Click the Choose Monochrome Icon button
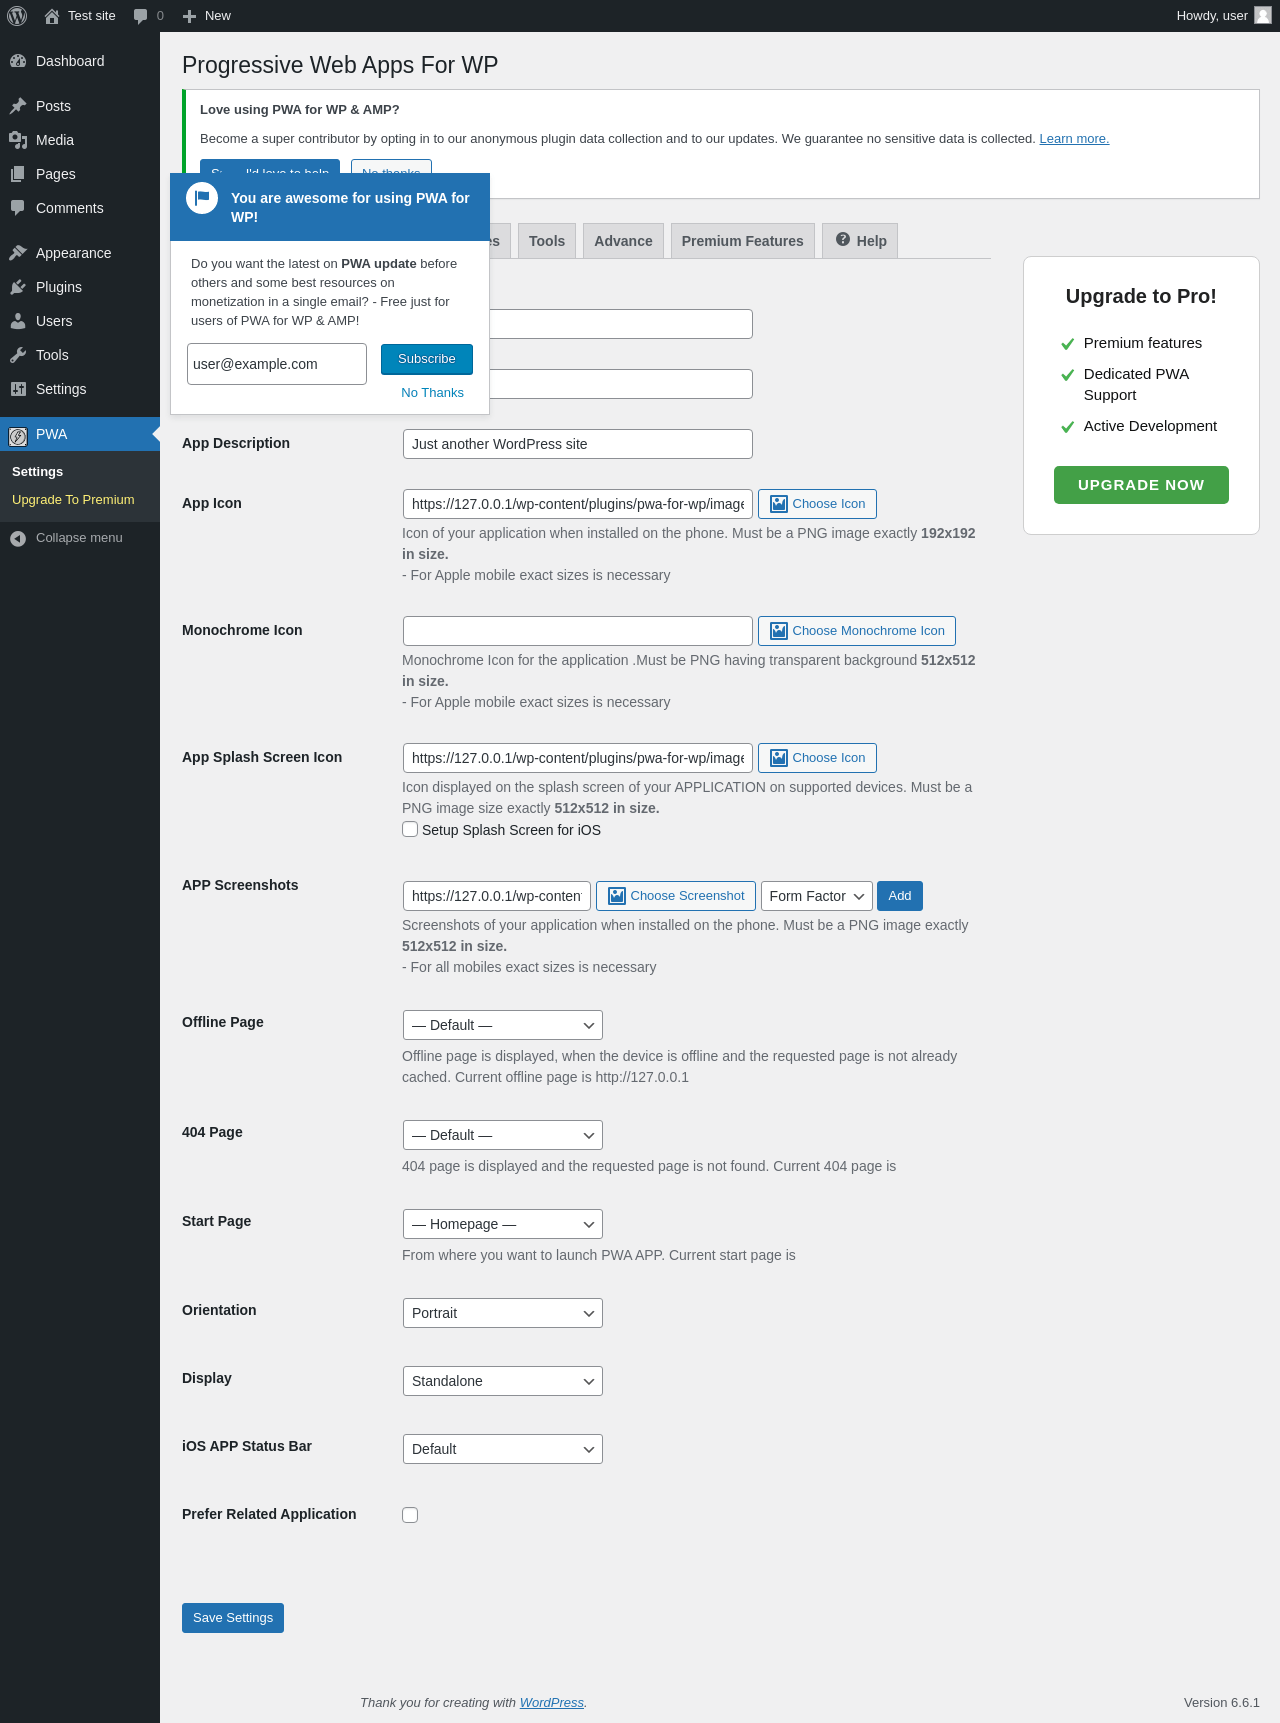The image size is (1280, 1723). (857, 631)
